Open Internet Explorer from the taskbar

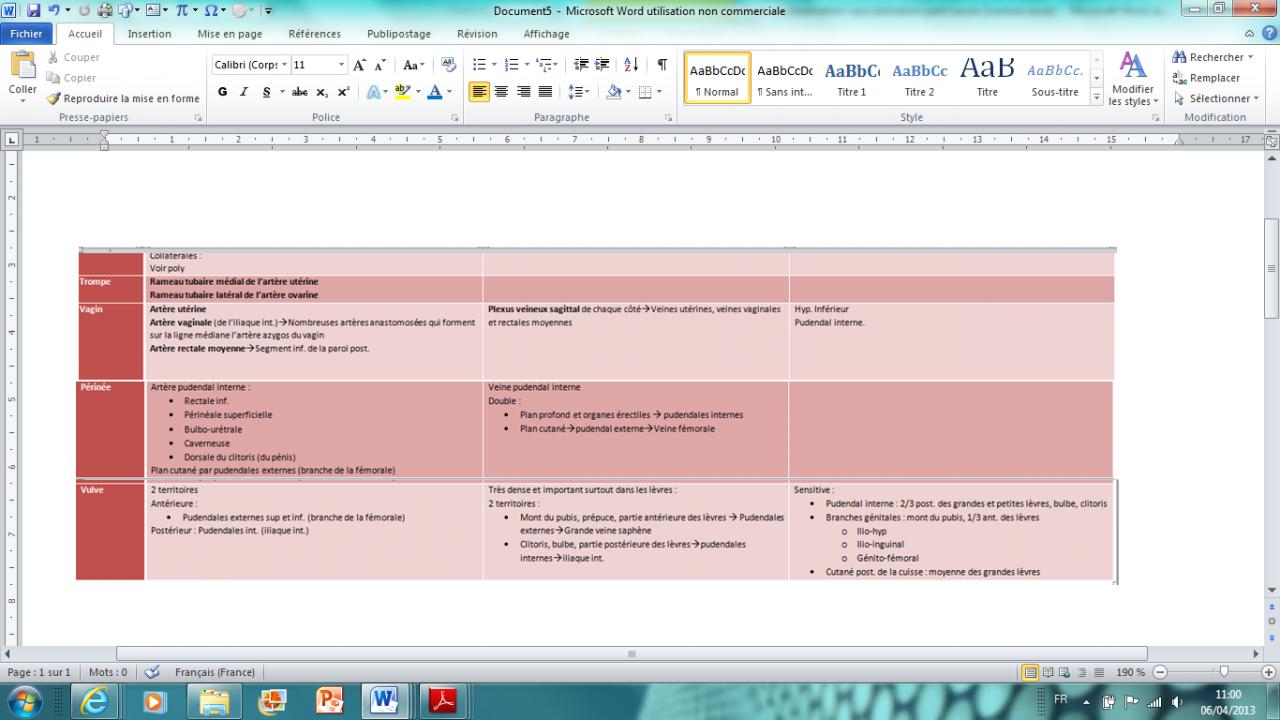(x=96, y=701)
